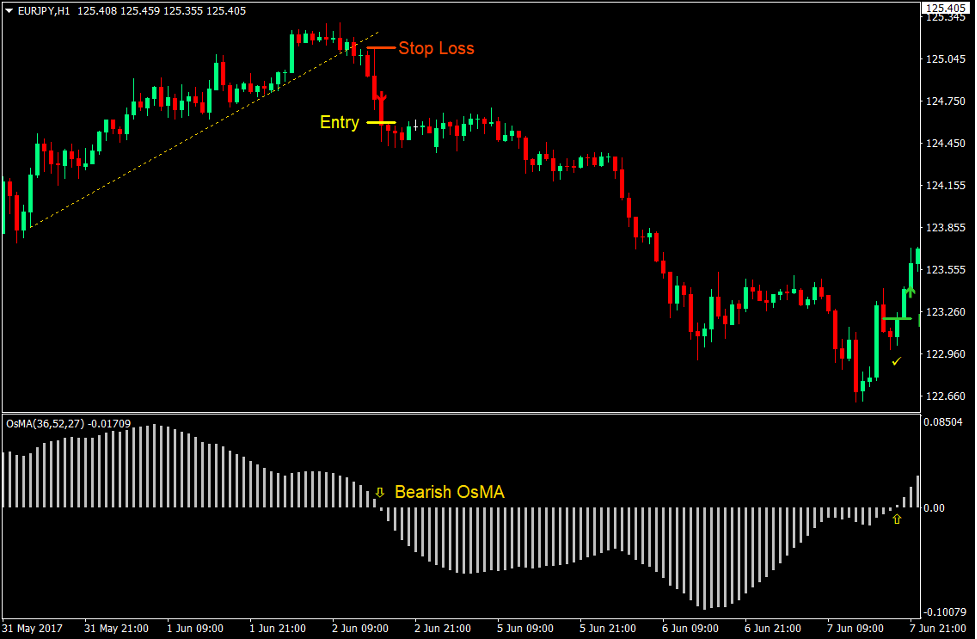The height and width of the screenshot is (639, 977).
Task: Click the 31 May 2017 timestamp
Action: point(31,629)
